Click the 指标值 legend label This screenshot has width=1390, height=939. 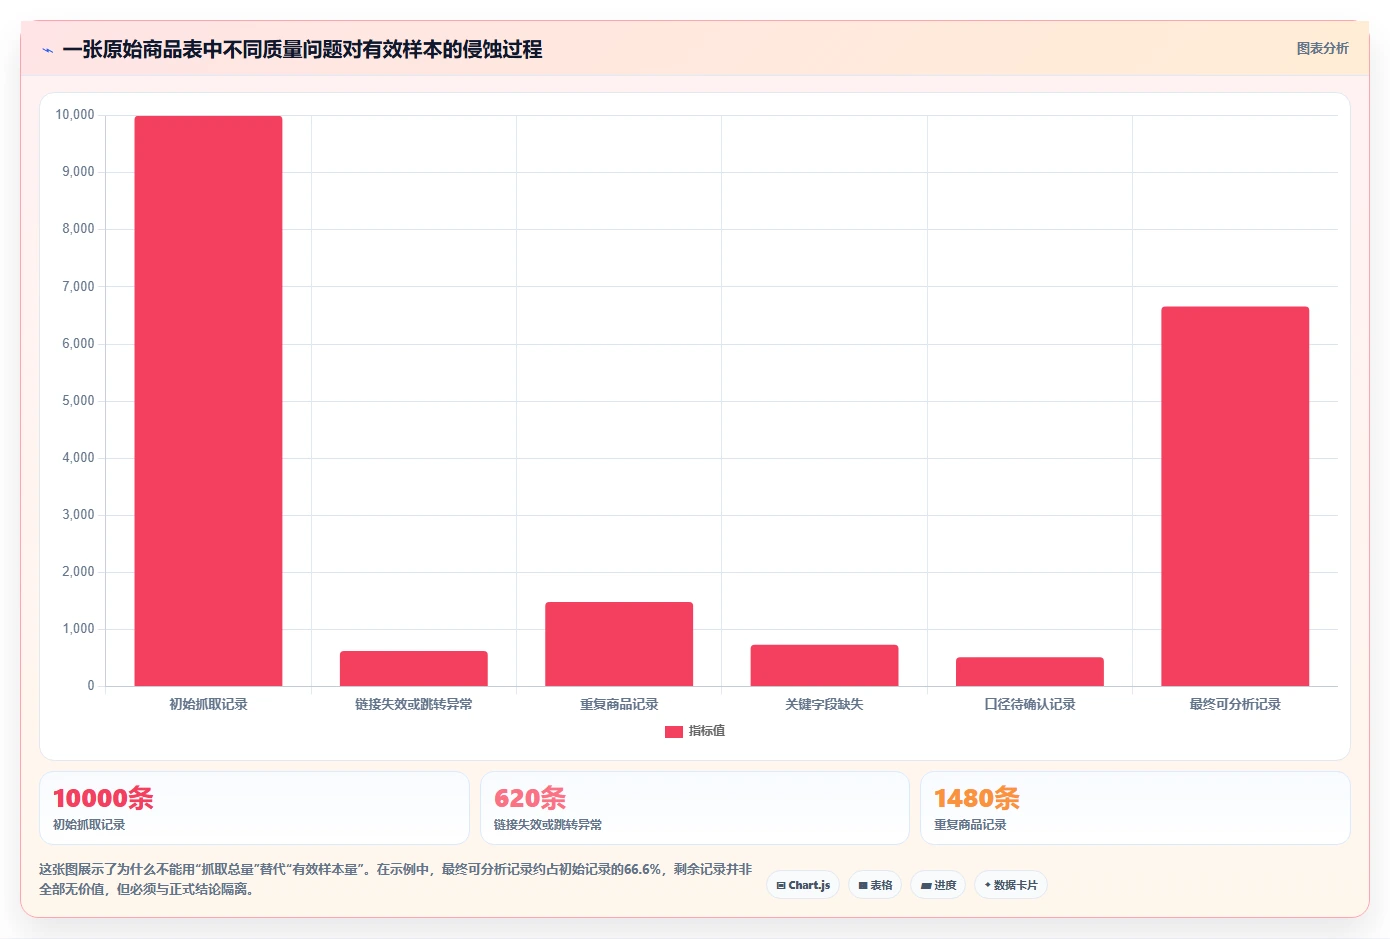(707, 731)
